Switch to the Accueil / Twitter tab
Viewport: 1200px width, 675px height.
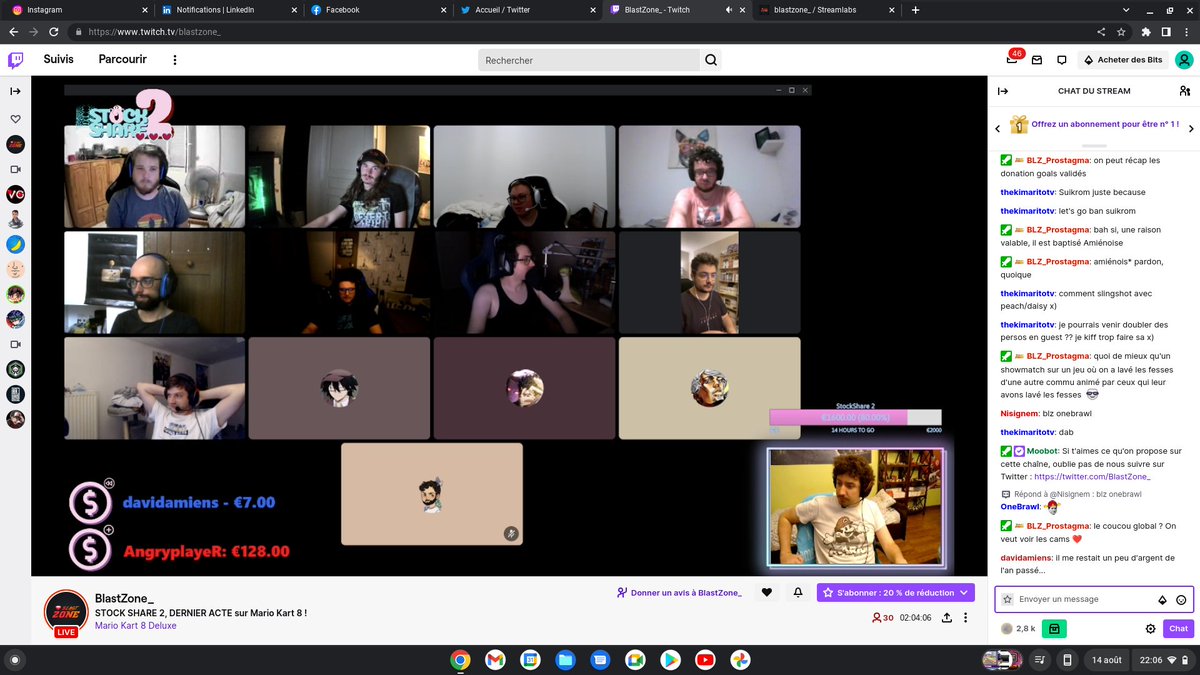click(526, 10)
